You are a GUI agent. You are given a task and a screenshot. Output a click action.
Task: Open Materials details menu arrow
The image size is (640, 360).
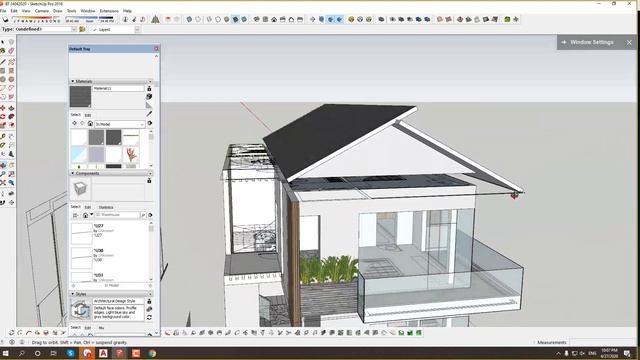150,123
